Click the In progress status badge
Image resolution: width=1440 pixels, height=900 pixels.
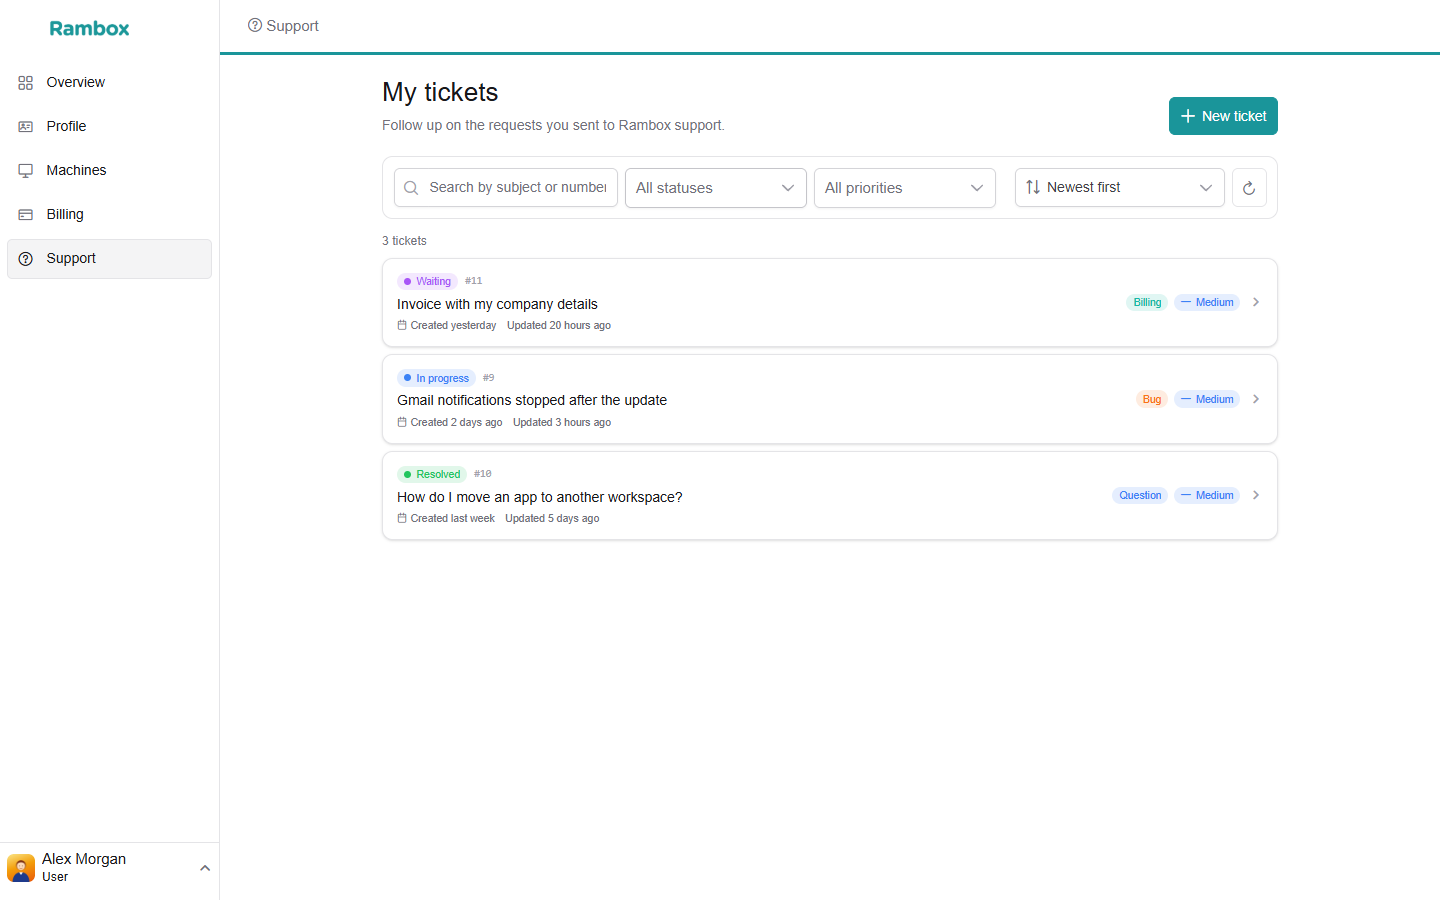tap(436, 378)
